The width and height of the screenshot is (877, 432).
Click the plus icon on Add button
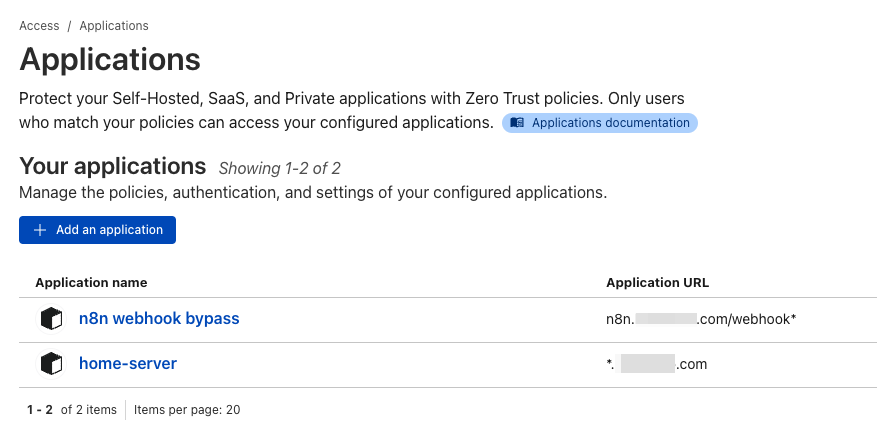click(40, 230)
